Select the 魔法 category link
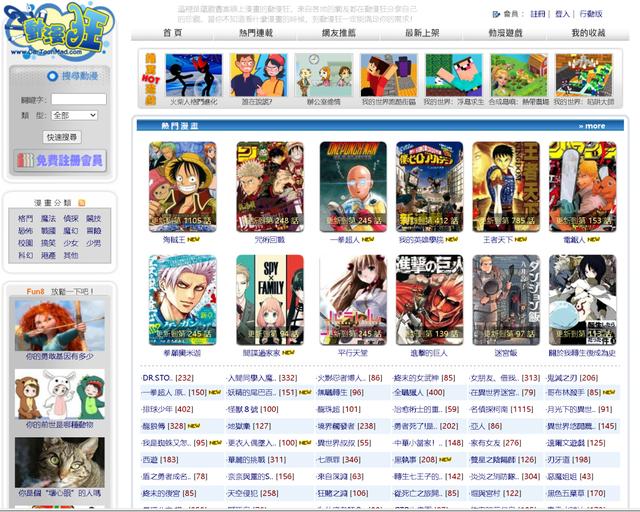640x512 pixels. [48, 219]
